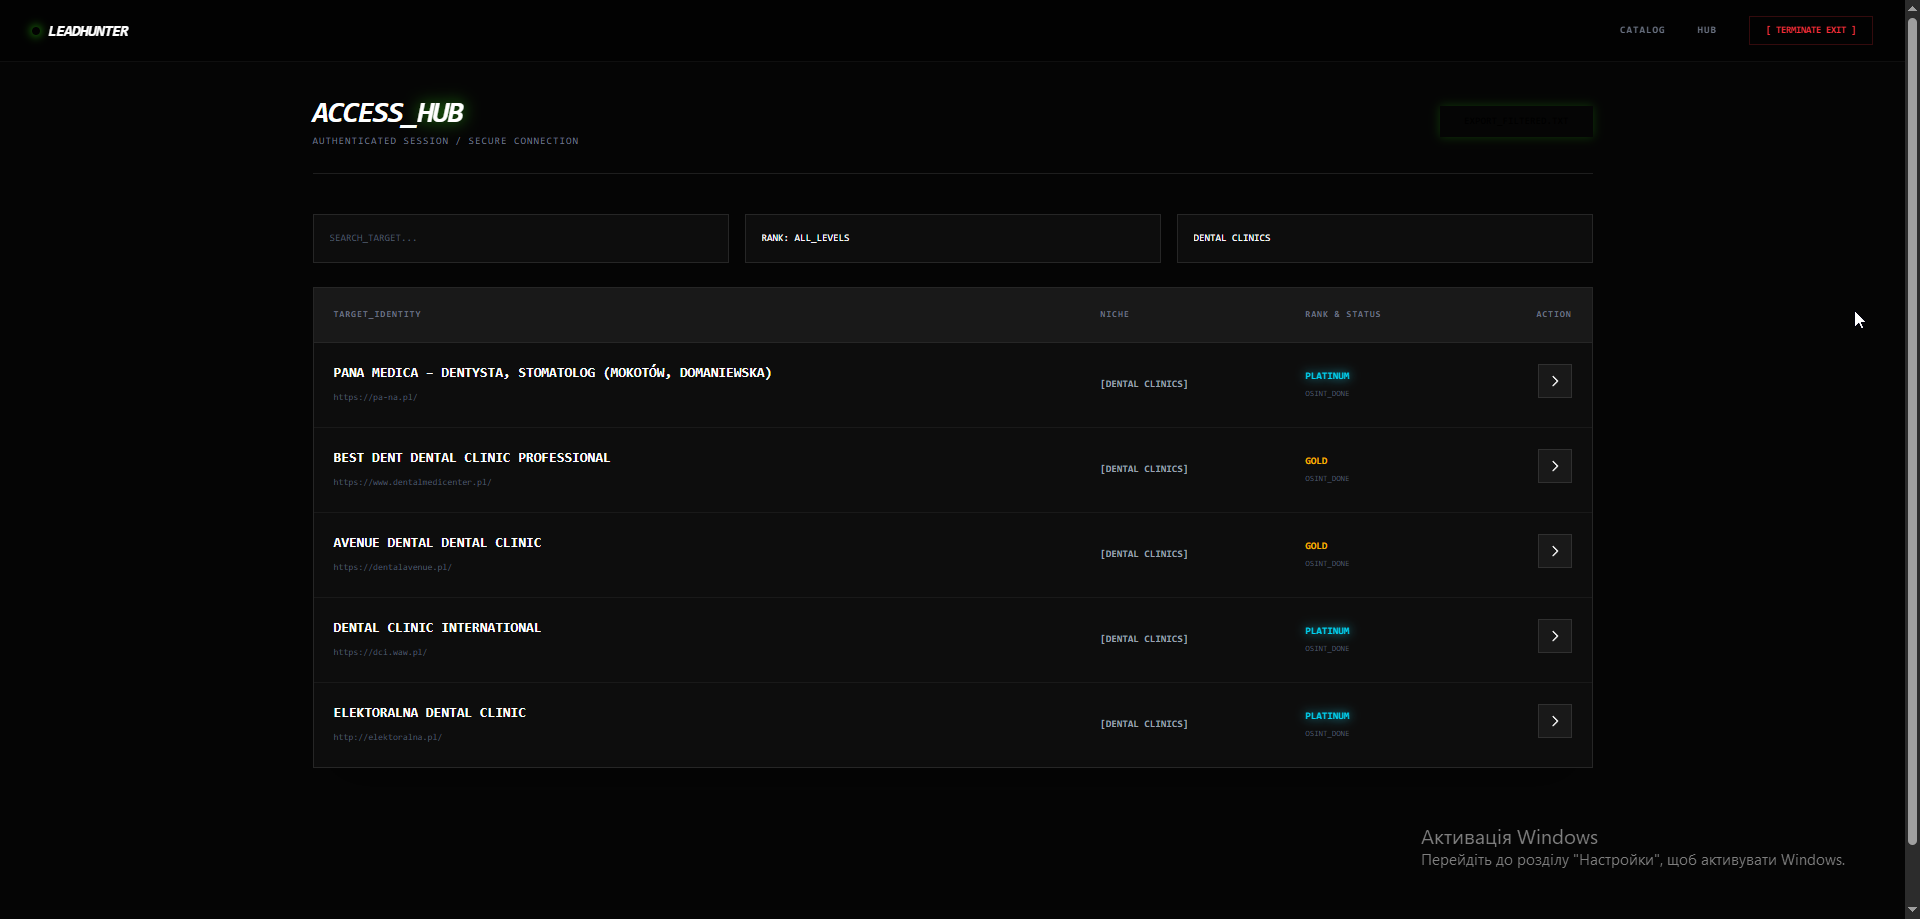Click the page vertical scrollbar
This screenshot has height=919, width=1920.
1912,430
